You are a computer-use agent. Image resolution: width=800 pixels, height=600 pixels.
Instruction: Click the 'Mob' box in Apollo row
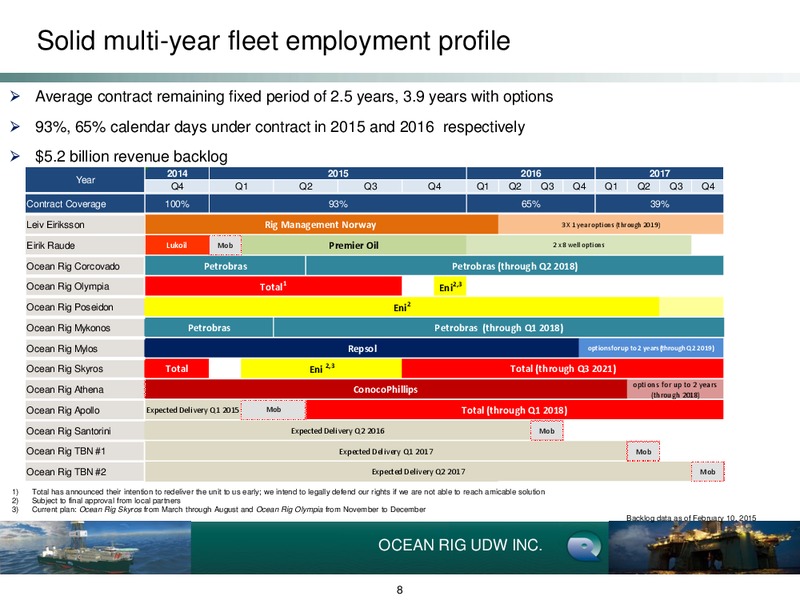(x=273, y=410)
